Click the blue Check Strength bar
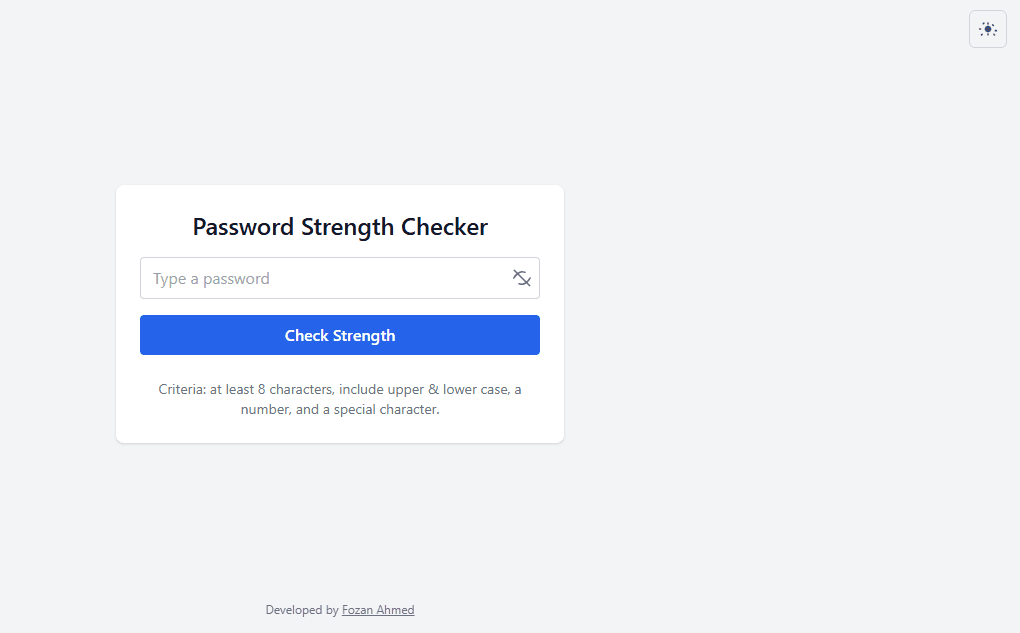Screen dimensions: 1020x633 339,335
